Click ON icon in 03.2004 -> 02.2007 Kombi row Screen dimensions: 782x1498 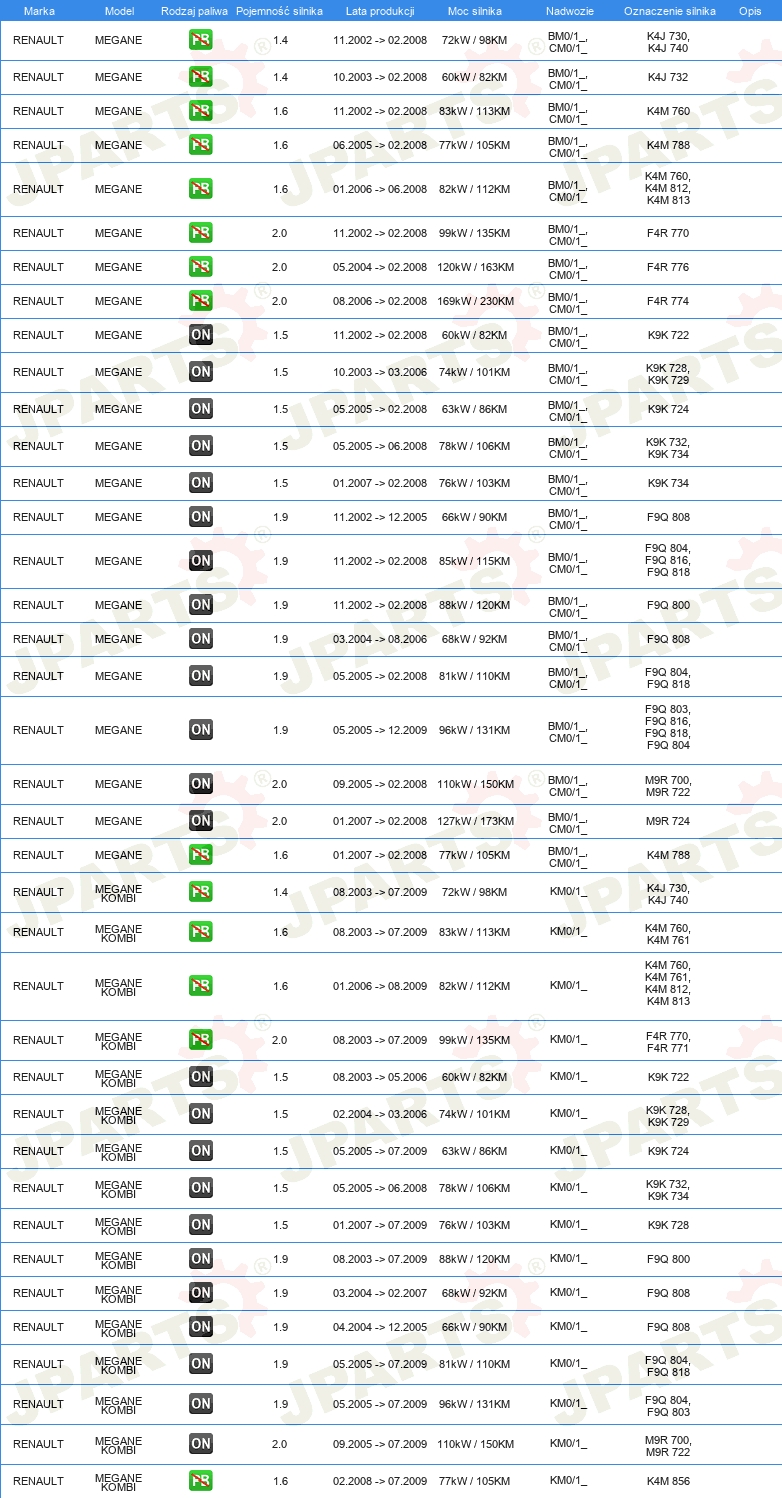click(201, 1293)
